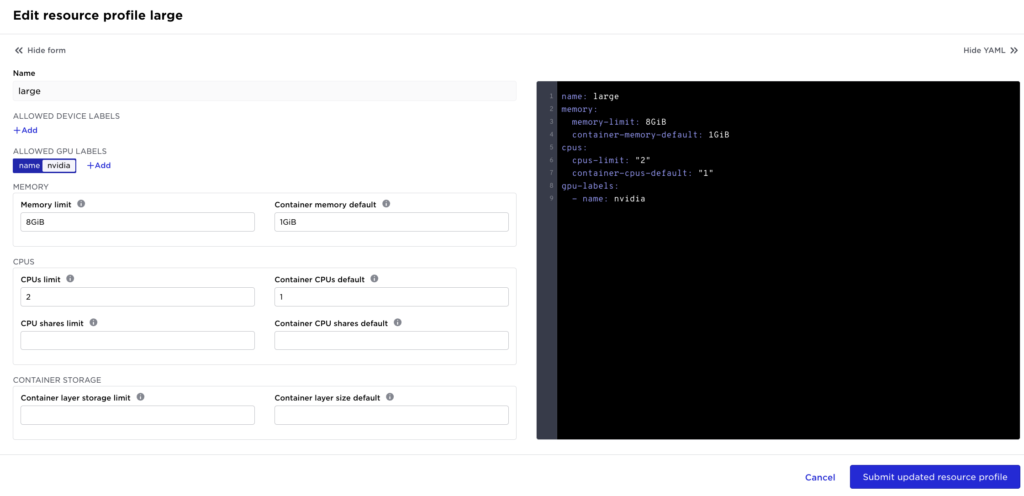Click the Container memory default info icon
Viewport: 1024px width, 496px height.
click(386, 204)
